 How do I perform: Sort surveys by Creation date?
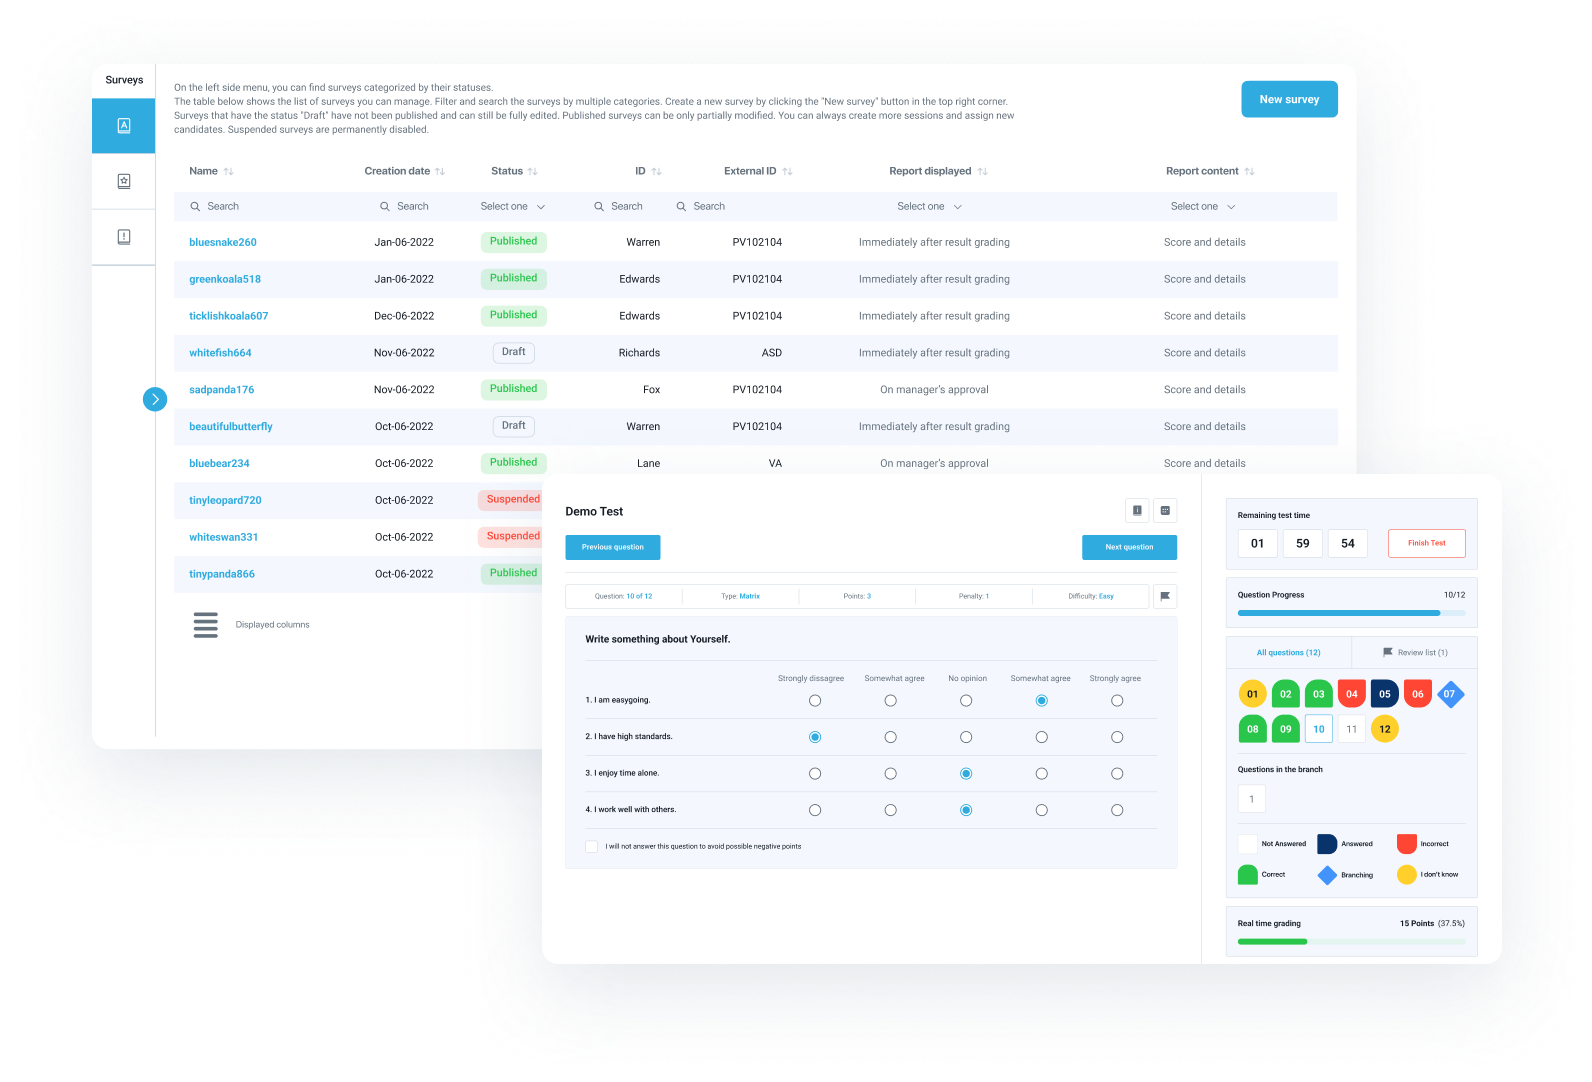(x=439, y=172)
